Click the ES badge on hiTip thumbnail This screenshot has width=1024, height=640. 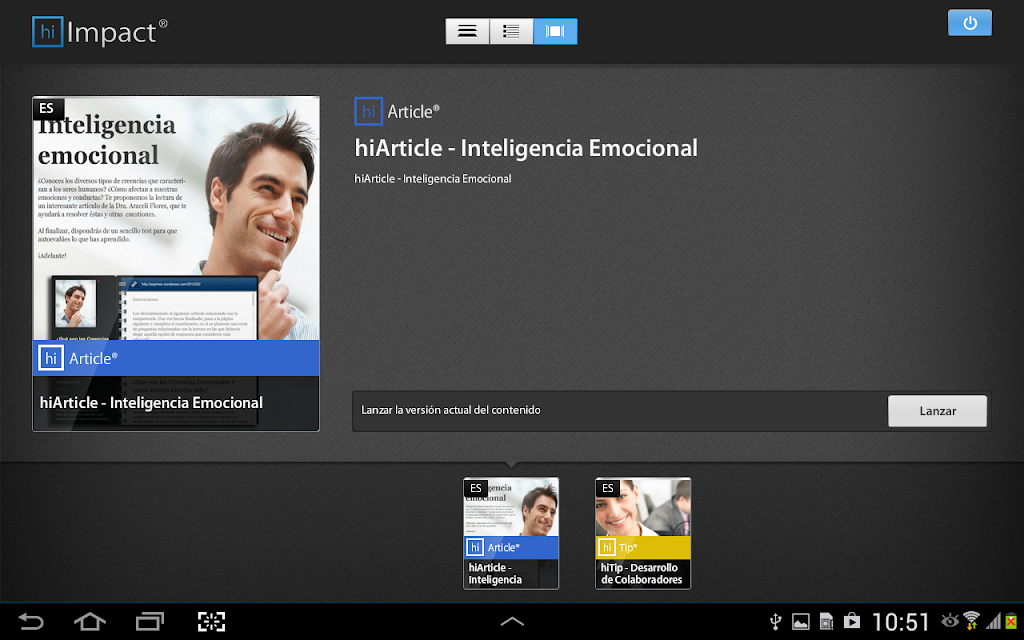[607, 488]
